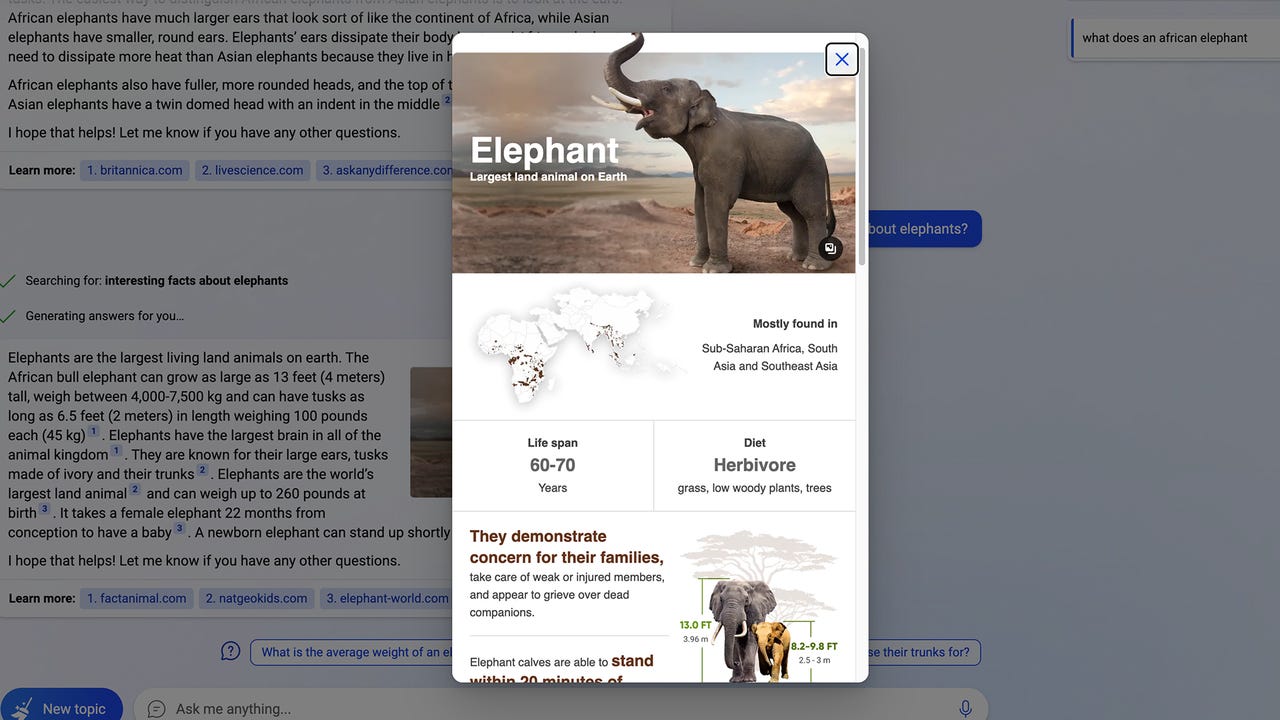
Task: Close the Elephant info card
Action: [x=842, y=60]
